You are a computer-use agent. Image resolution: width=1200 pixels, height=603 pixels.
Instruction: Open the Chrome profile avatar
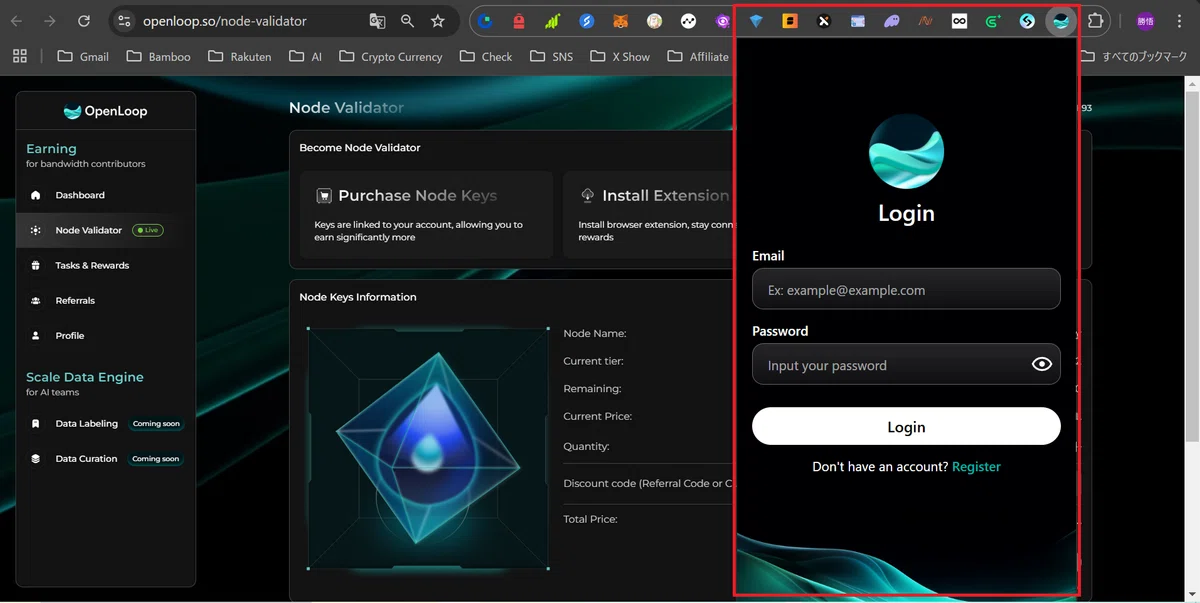1146,21
